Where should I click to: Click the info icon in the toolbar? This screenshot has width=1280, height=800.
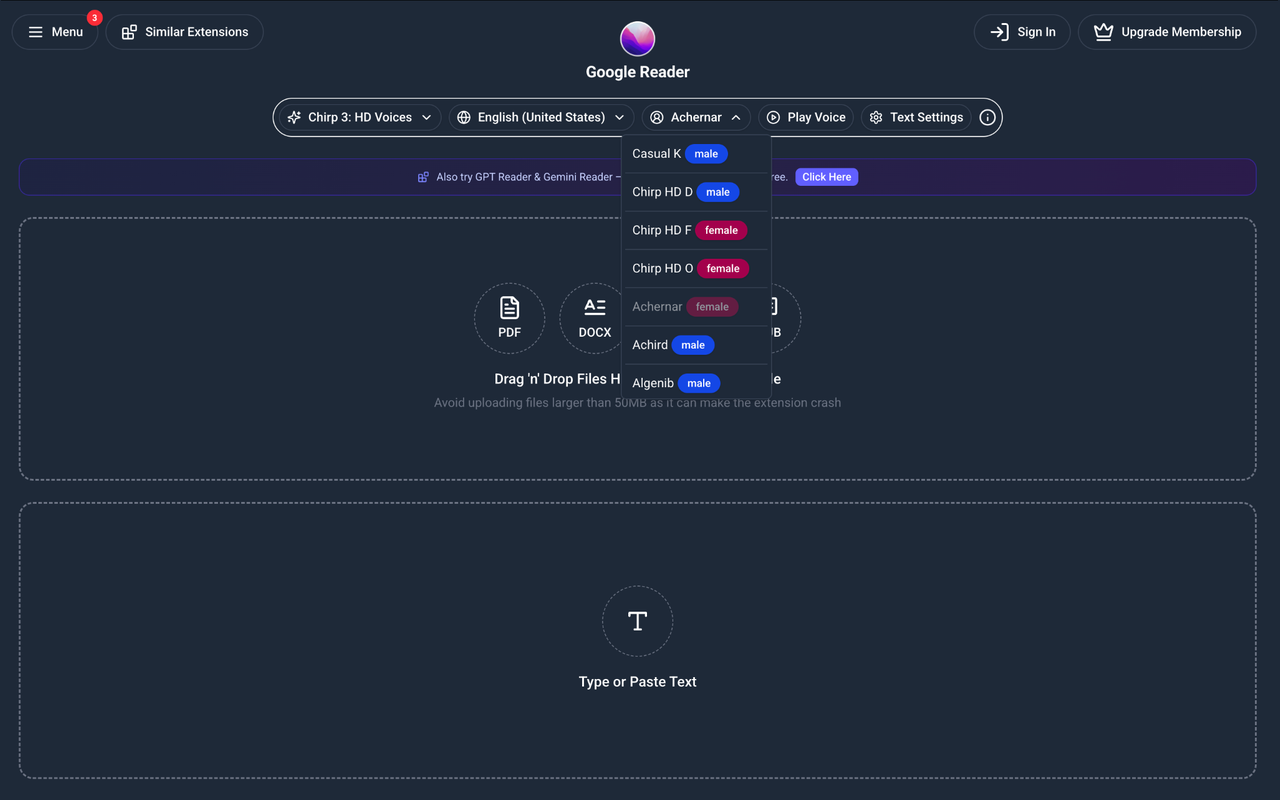click(x=987, y=117)
